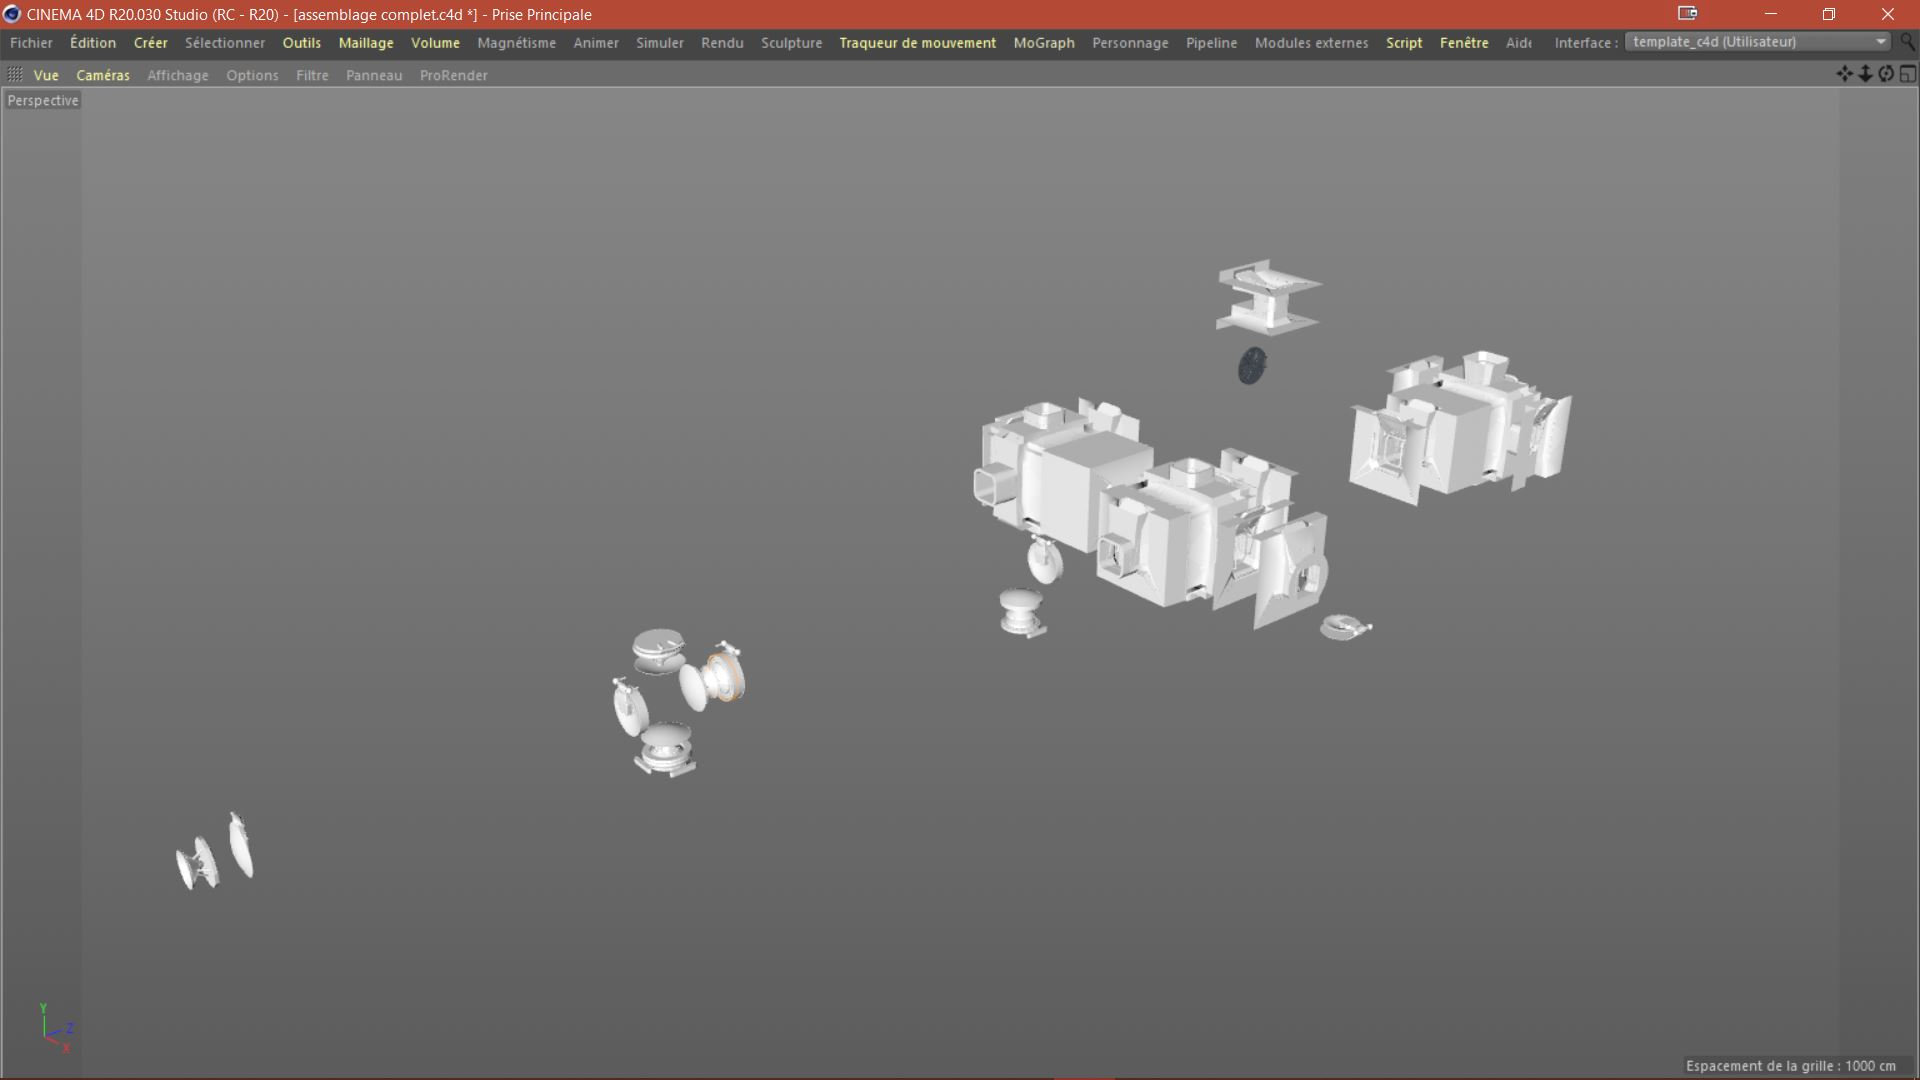Click the title bar display layout icon

1688,14
